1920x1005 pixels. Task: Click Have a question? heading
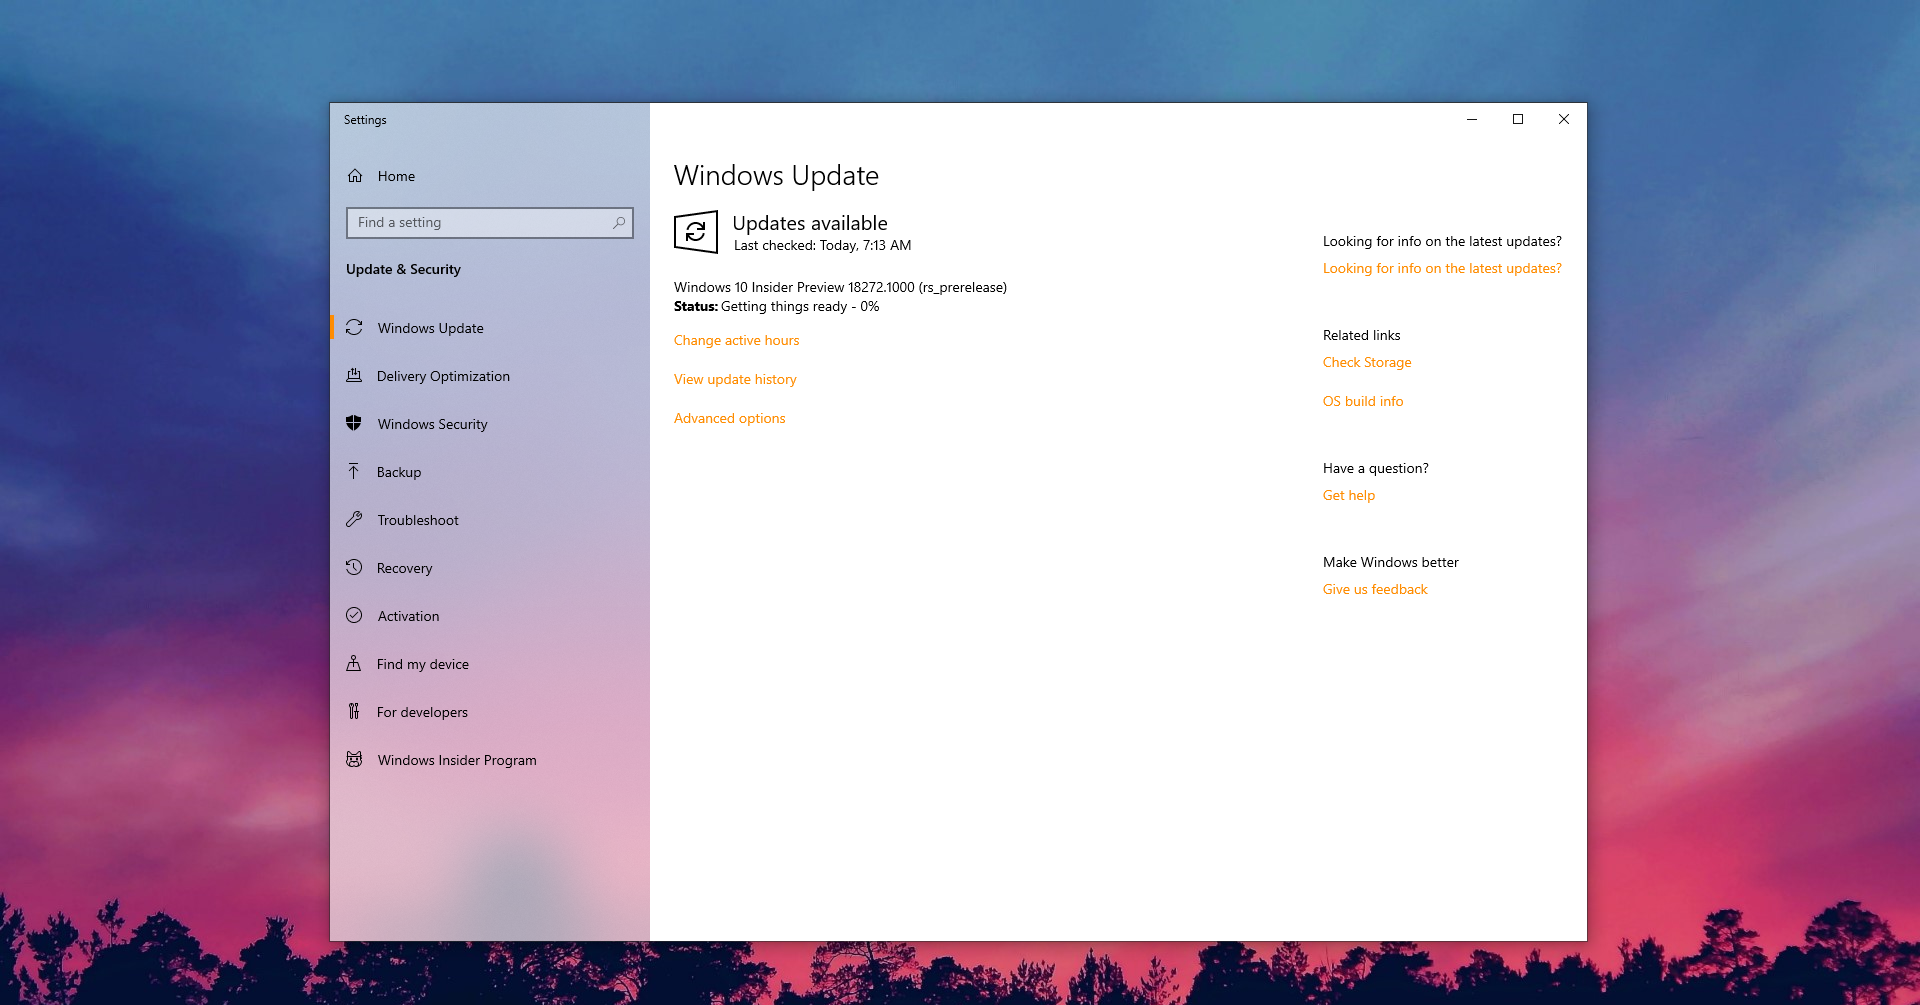[x=1375, y=468]
